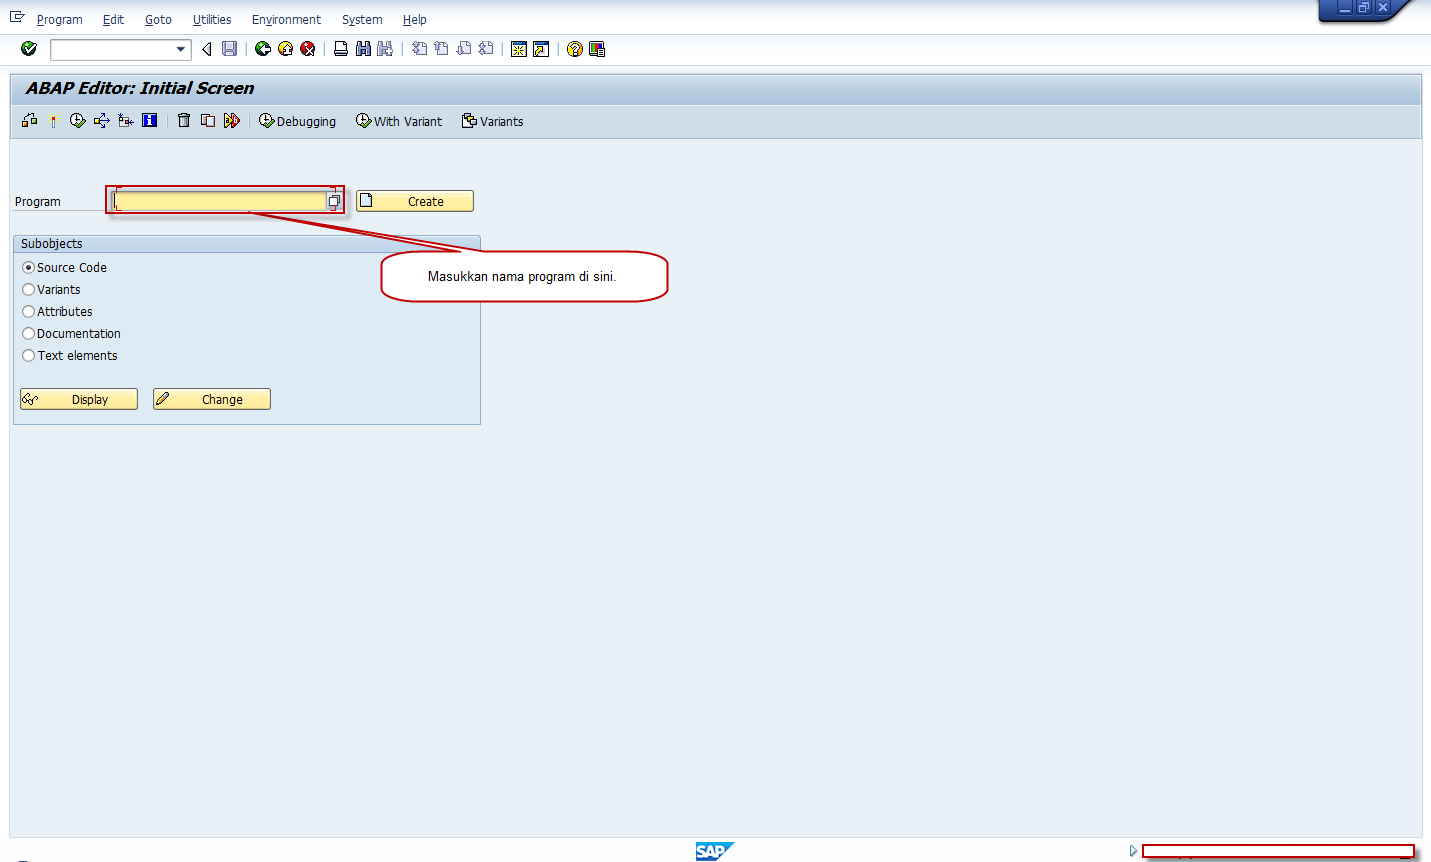Open the command field dropdown arrow

[x=181, y=48]
